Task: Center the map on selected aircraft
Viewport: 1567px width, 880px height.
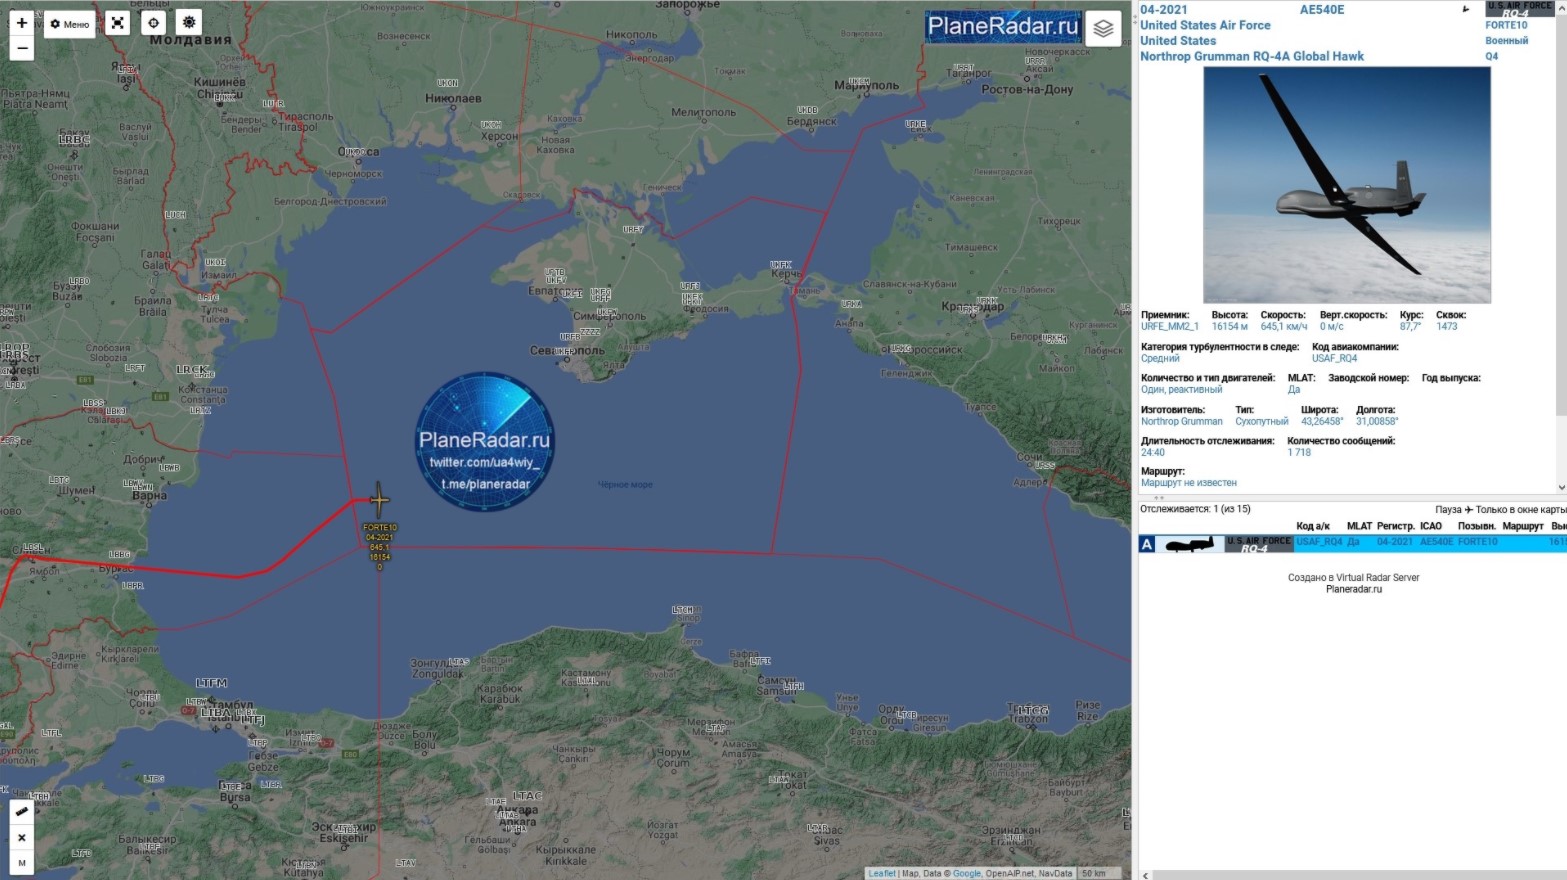Action: [x=153, y=23]
